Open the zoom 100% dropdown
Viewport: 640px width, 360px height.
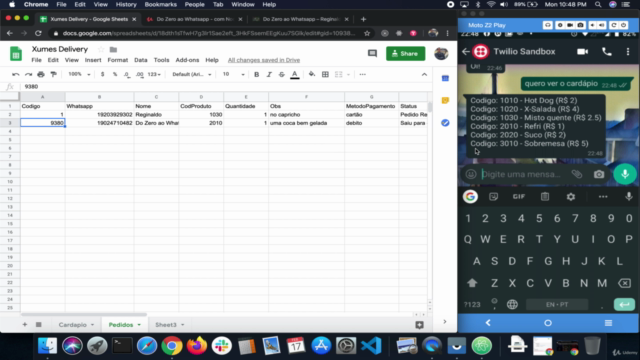[x=79, y=74]
